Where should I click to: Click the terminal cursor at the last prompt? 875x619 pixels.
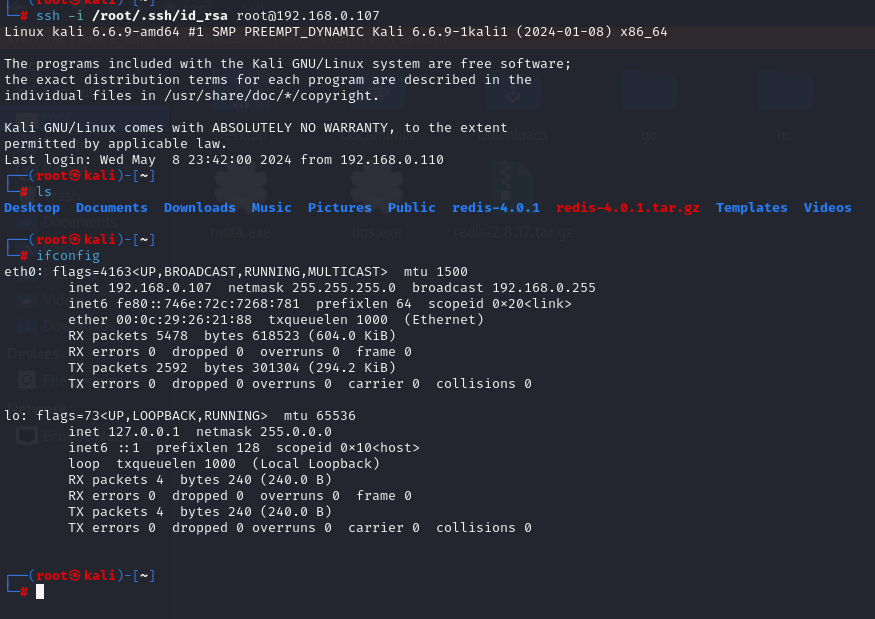coord(40,591)
